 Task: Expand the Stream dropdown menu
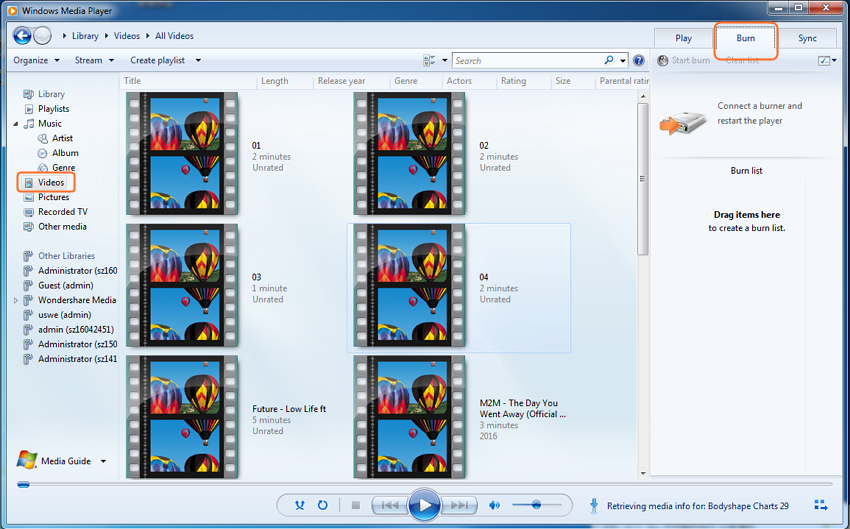click(94, 60)
